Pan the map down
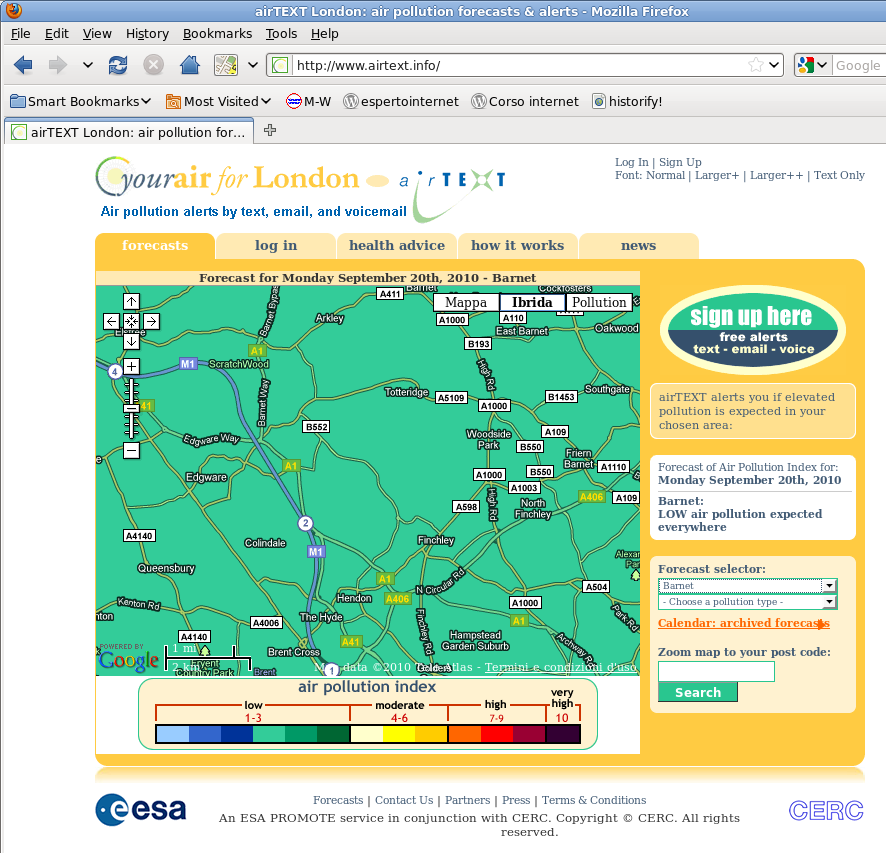Screen dimensions: 886x853 (x=131, y=341)
